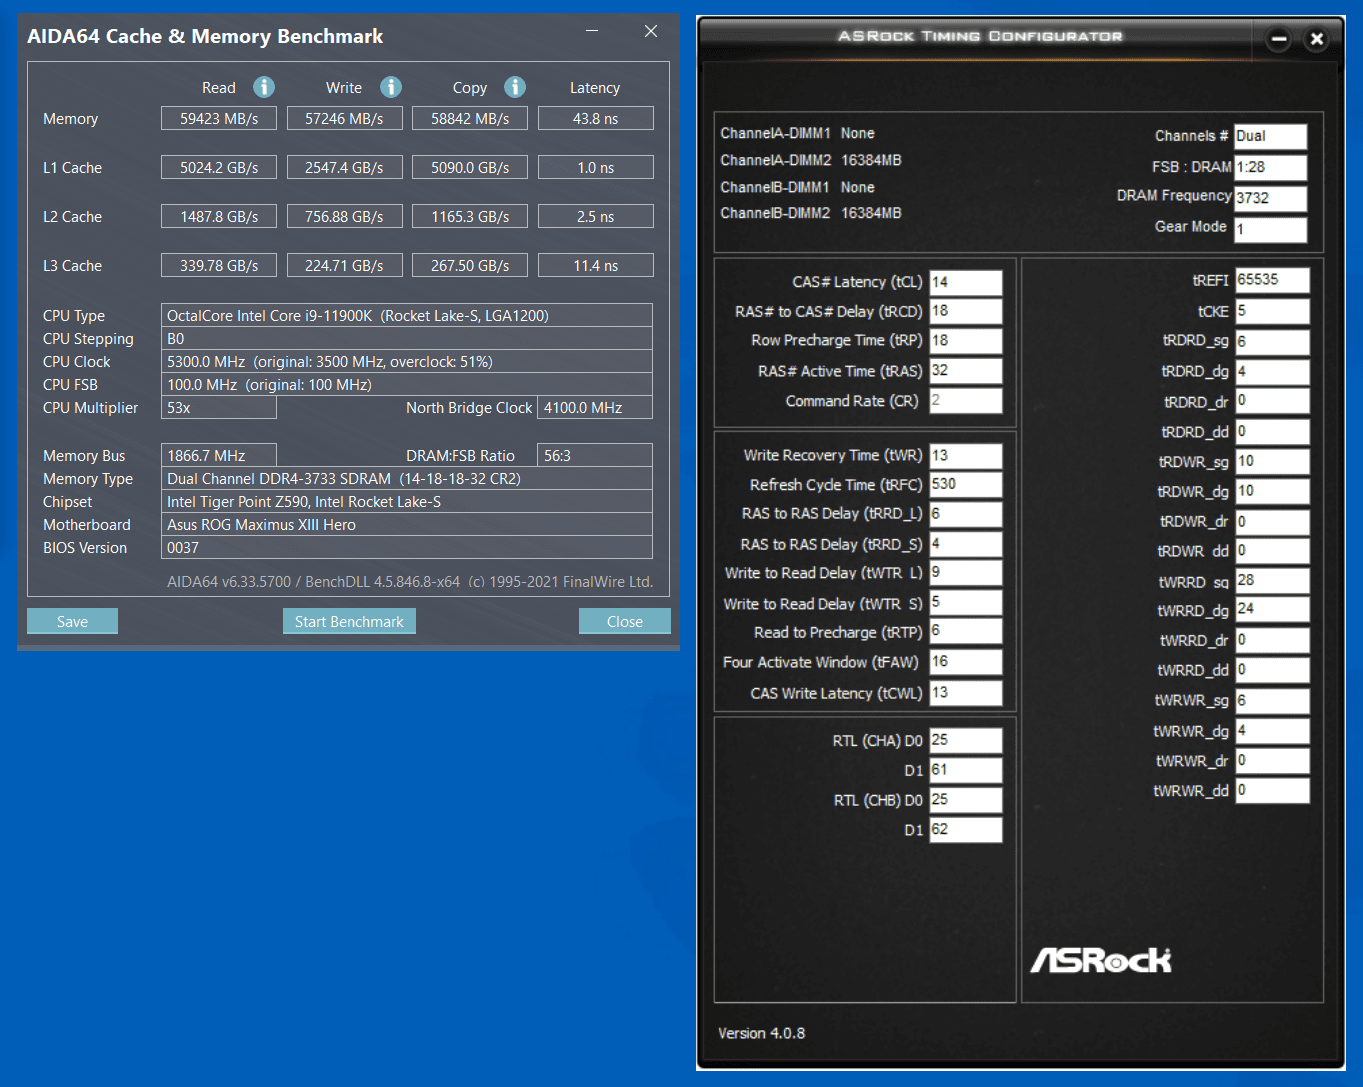Viewport: 1363px width, 1087px height.
Task: Click the Gear Mode field
Action: (1270, 229)
